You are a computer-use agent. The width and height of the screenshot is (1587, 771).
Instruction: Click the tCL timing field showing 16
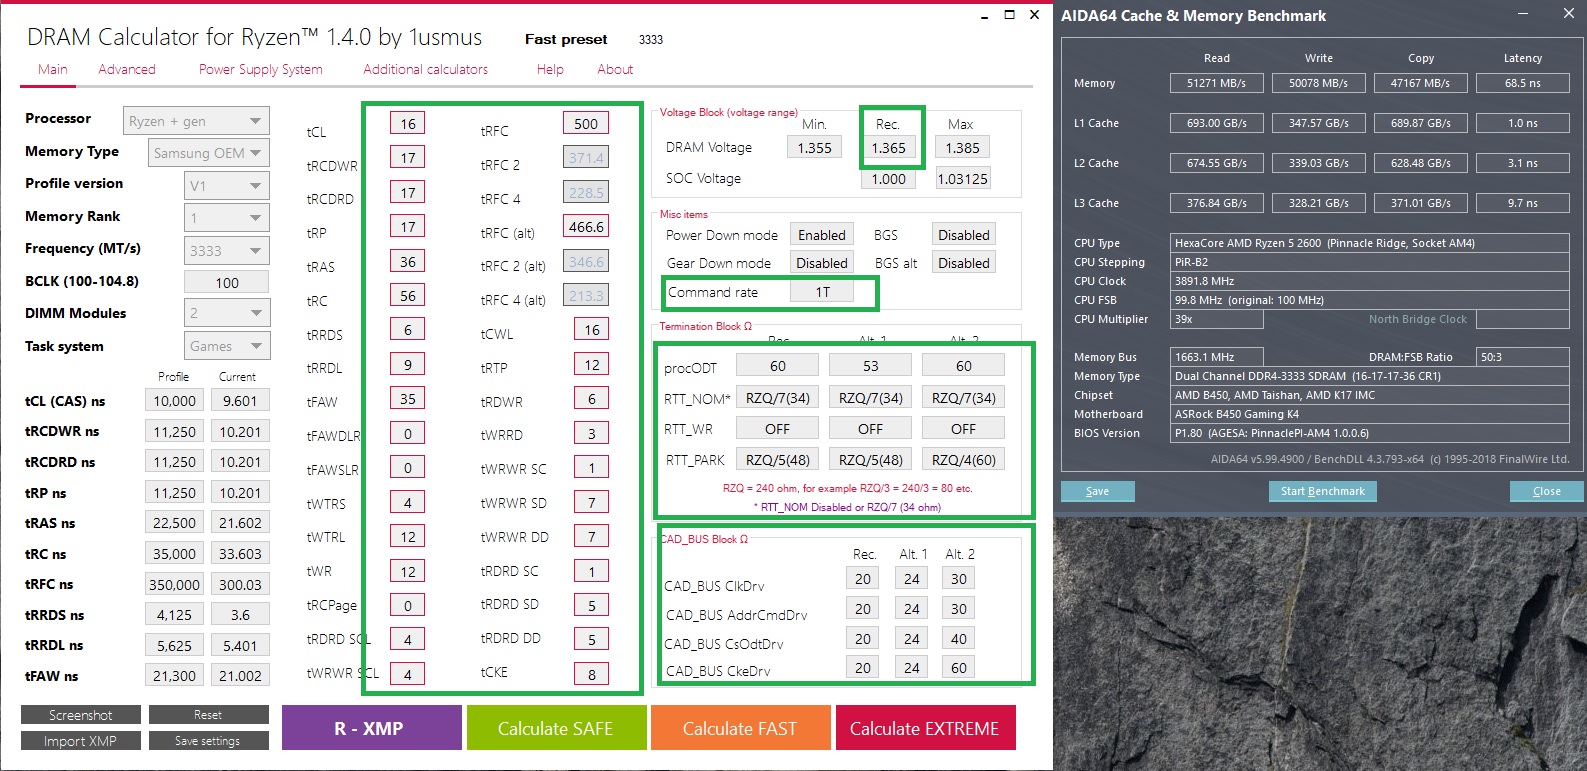pyautogui.click(x=408, y=123)
